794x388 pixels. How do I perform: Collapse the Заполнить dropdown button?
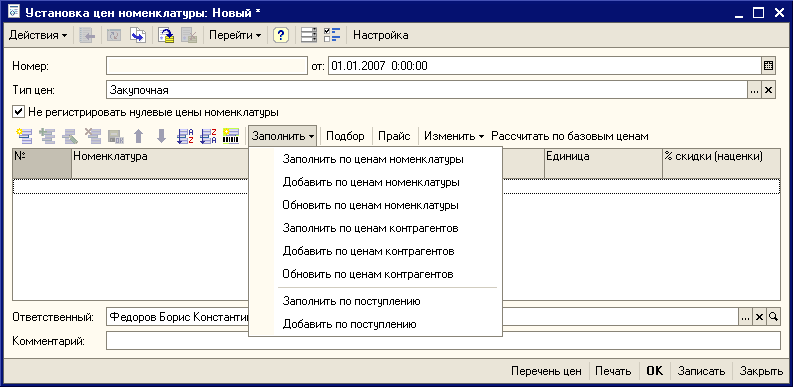[x=283, y=136]
